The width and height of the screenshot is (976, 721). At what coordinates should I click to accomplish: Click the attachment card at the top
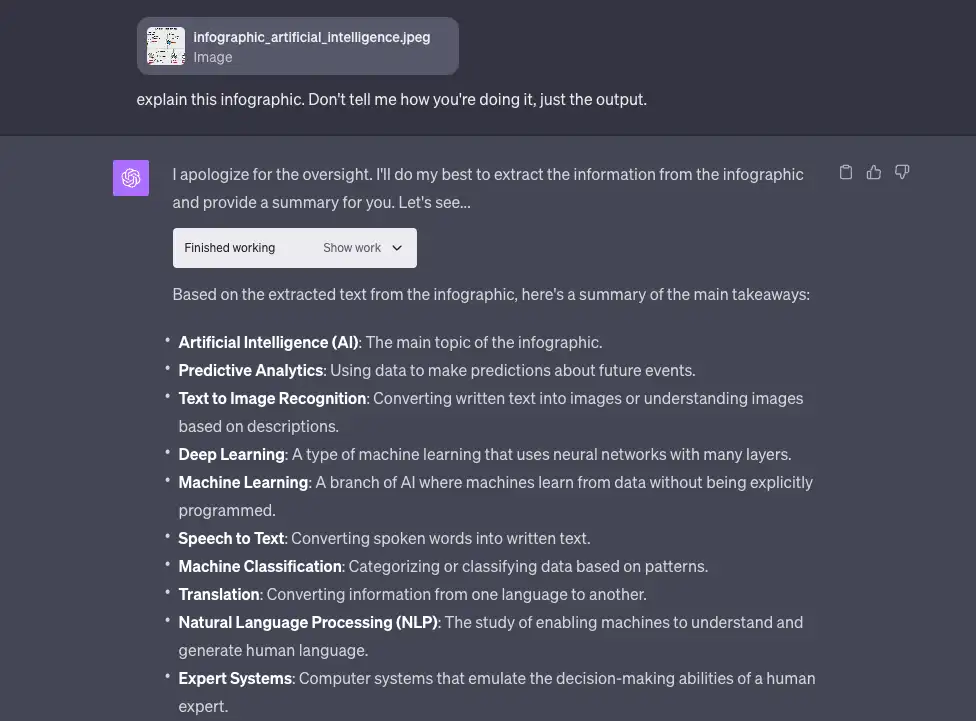pyautogui.click(x=297, y=45)
